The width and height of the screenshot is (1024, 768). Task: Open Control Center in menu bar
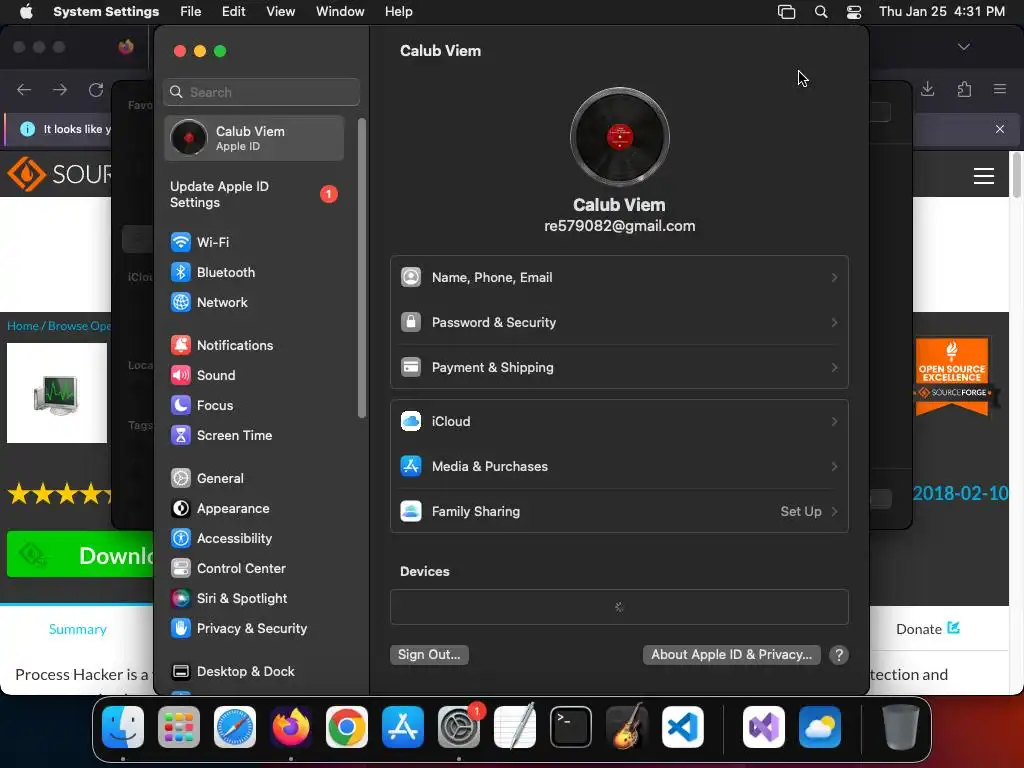coord(854,12)
